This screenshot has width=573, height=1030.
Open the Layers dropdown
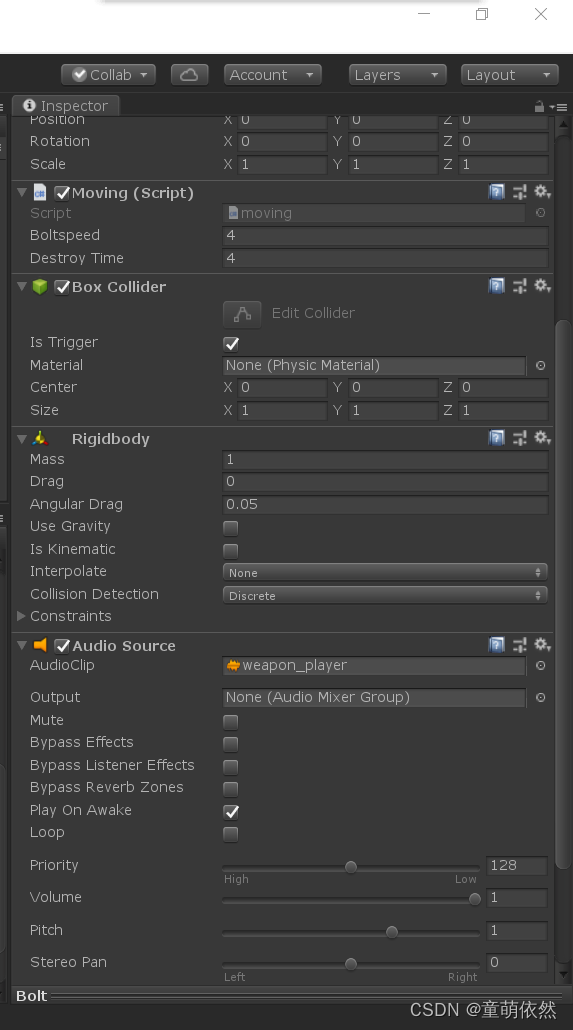click(398, 75)
